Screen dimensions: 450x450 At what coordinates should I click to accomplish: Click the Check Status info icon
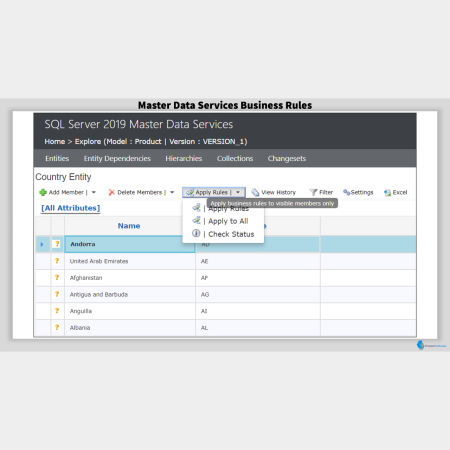coord(196,233)
